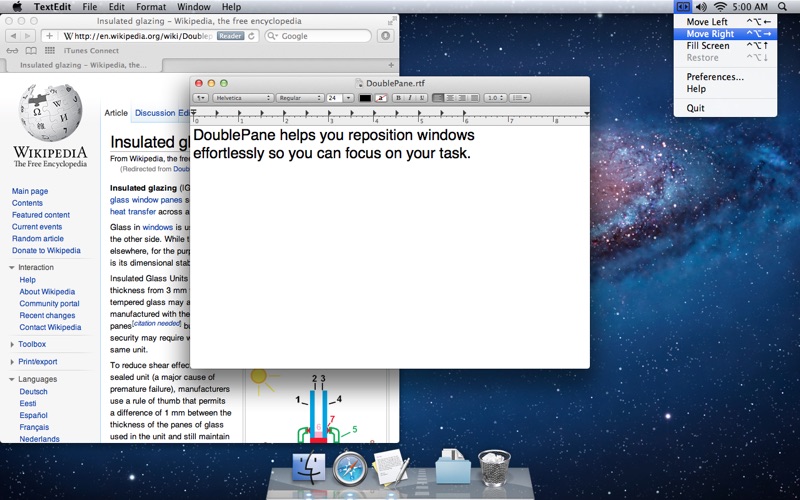This screenshot has height=500, width=800.
Task: Select the Insulated glazing Safari tab
Action: click(x=83, y=65)
